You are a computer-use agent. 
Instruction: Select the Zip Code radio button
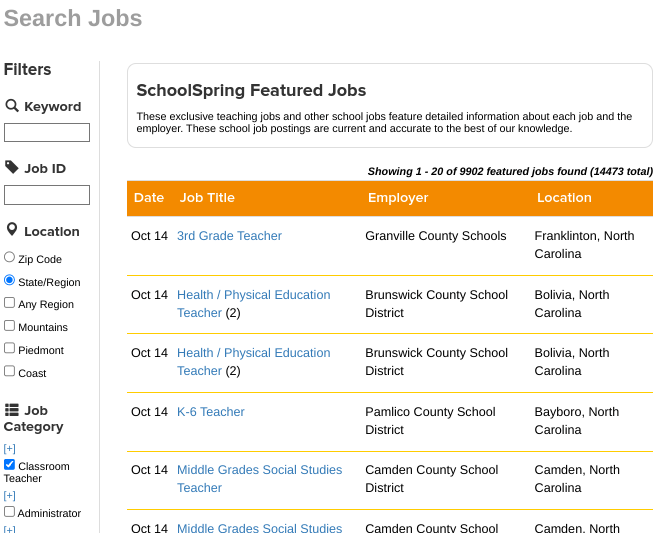[10, 258]
